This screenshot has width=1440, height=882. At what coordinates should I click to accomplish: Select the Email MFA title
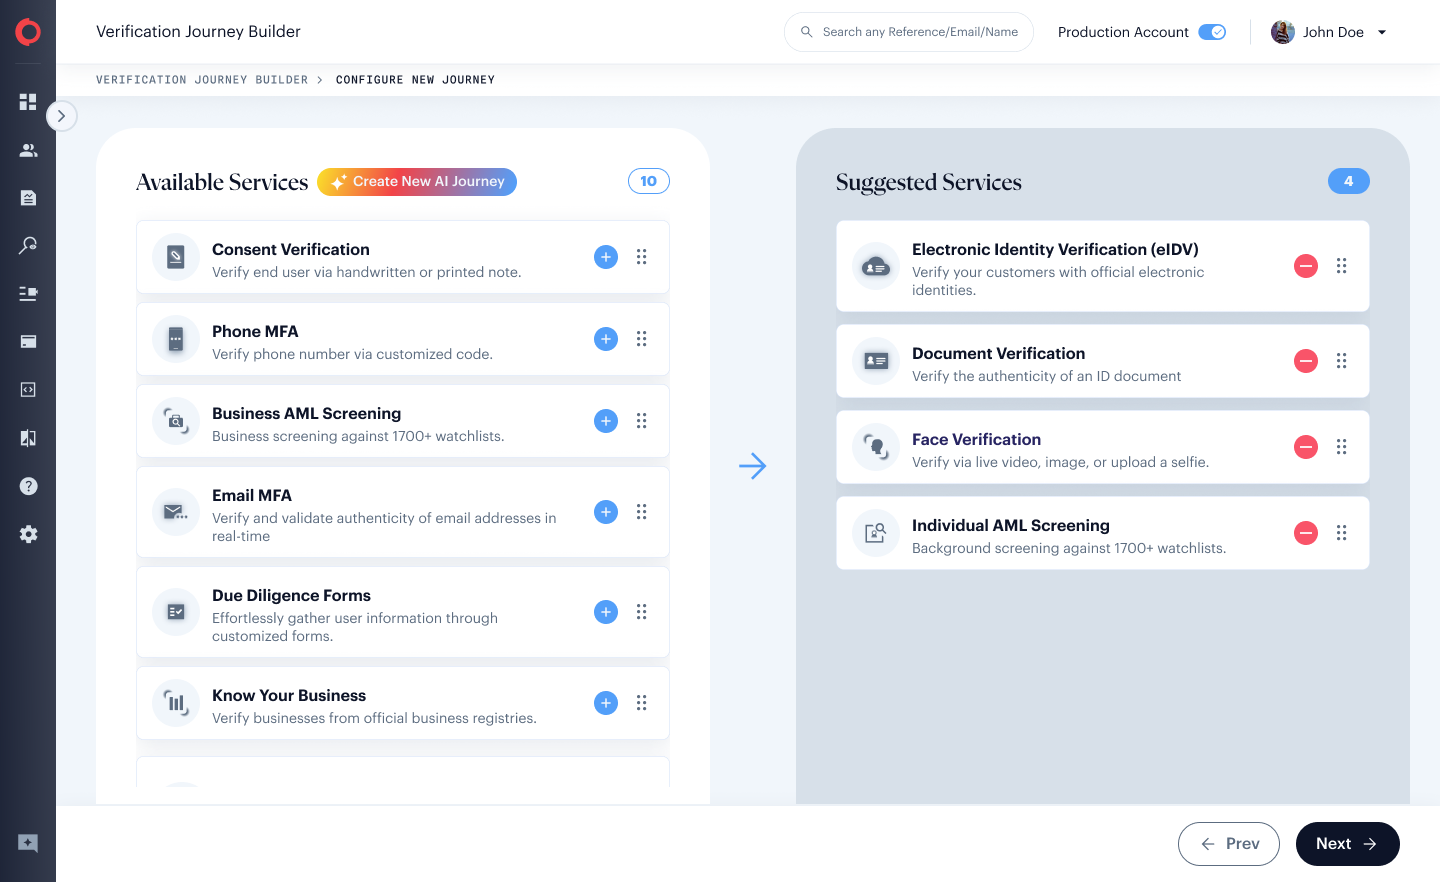click(x=252, y=495)
